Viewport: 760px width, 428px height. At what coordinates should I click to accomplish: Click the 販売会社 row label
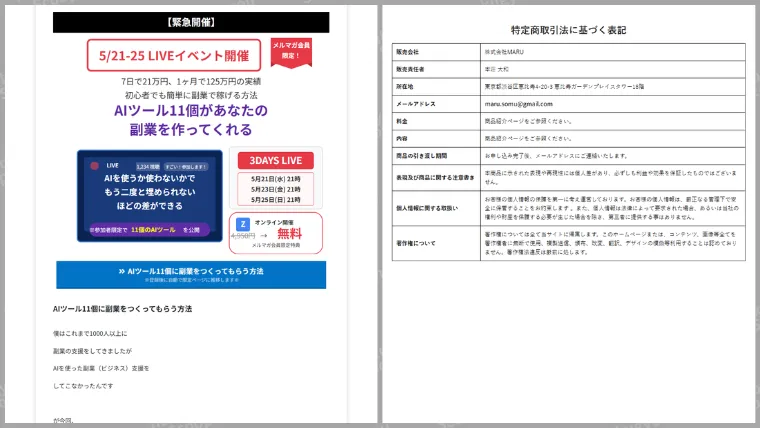tap(408, 50)
